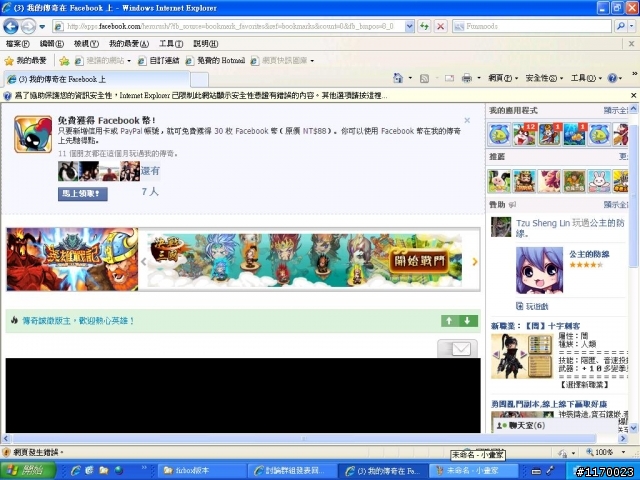The height and width of the screenshot is (480, 640).
Task: Open the app icon with 12 badge
Action: click(524, 135)
